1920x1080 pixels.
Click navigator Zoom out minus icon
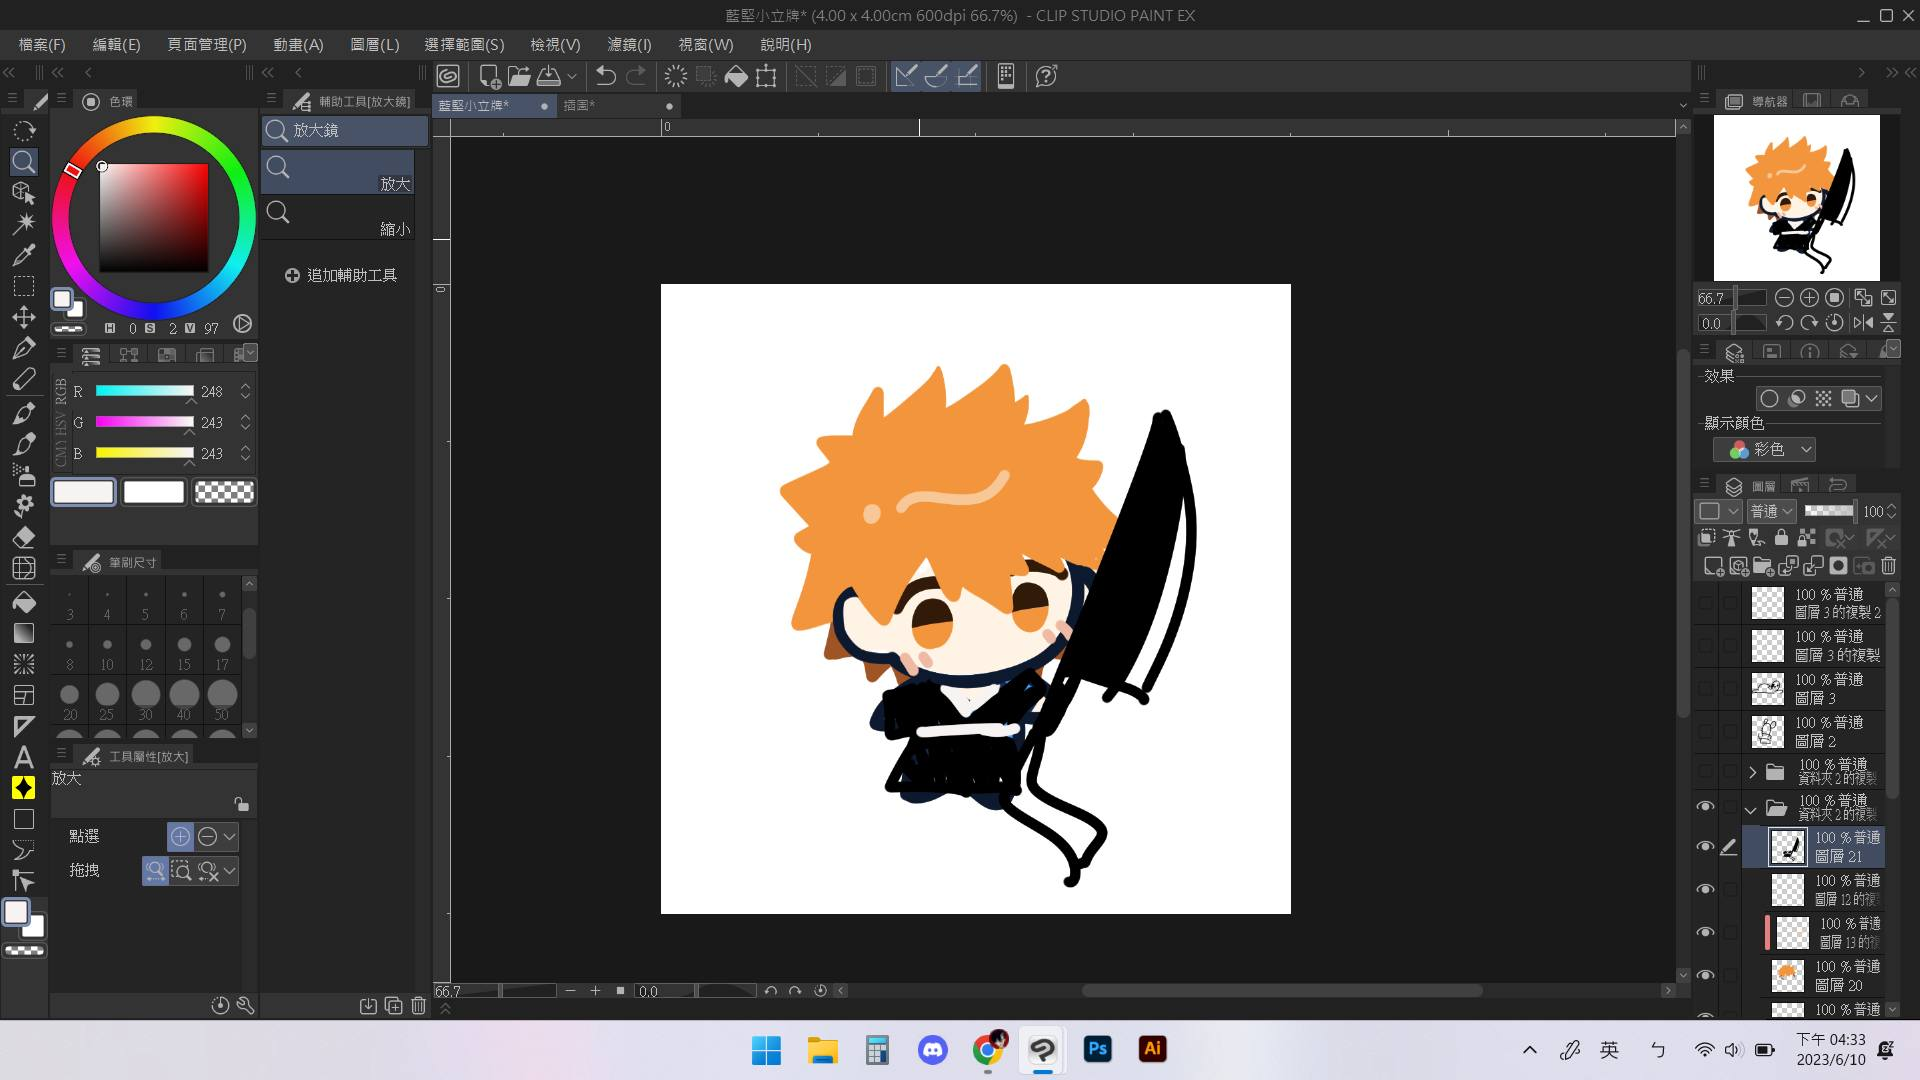point(1784,298)
